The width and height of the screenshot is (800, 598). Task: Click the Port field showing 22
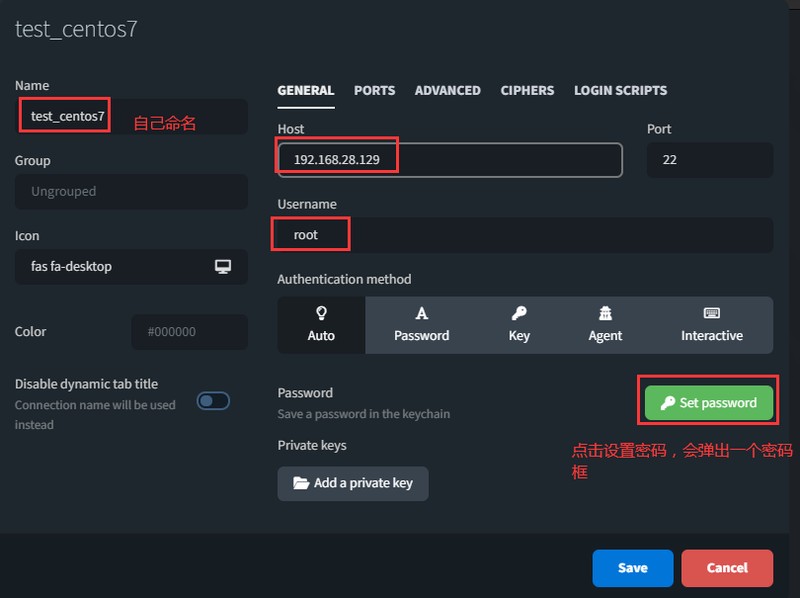tap(710, 160)
